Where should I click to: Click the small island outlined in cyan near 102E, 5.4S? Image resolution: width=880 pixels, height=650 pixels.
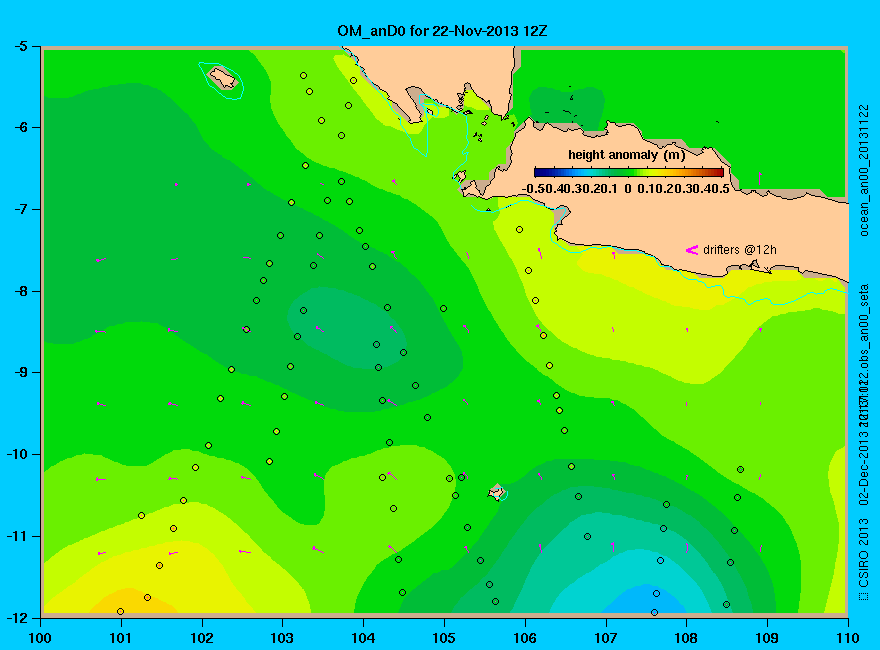click(x=222, y=78)
